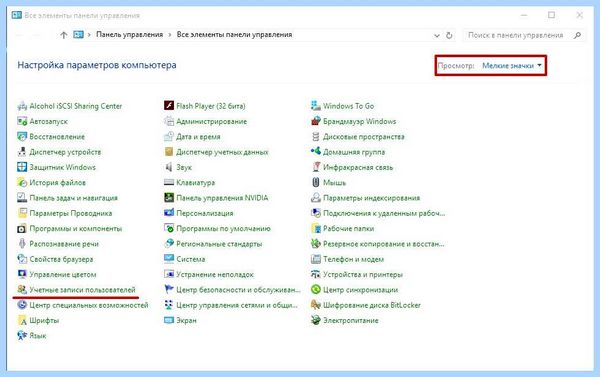600x377 pixels.
Task: Expand chevron after Панель управления breadcrumb
Action: pyautogui.click(x=170, y=35)
